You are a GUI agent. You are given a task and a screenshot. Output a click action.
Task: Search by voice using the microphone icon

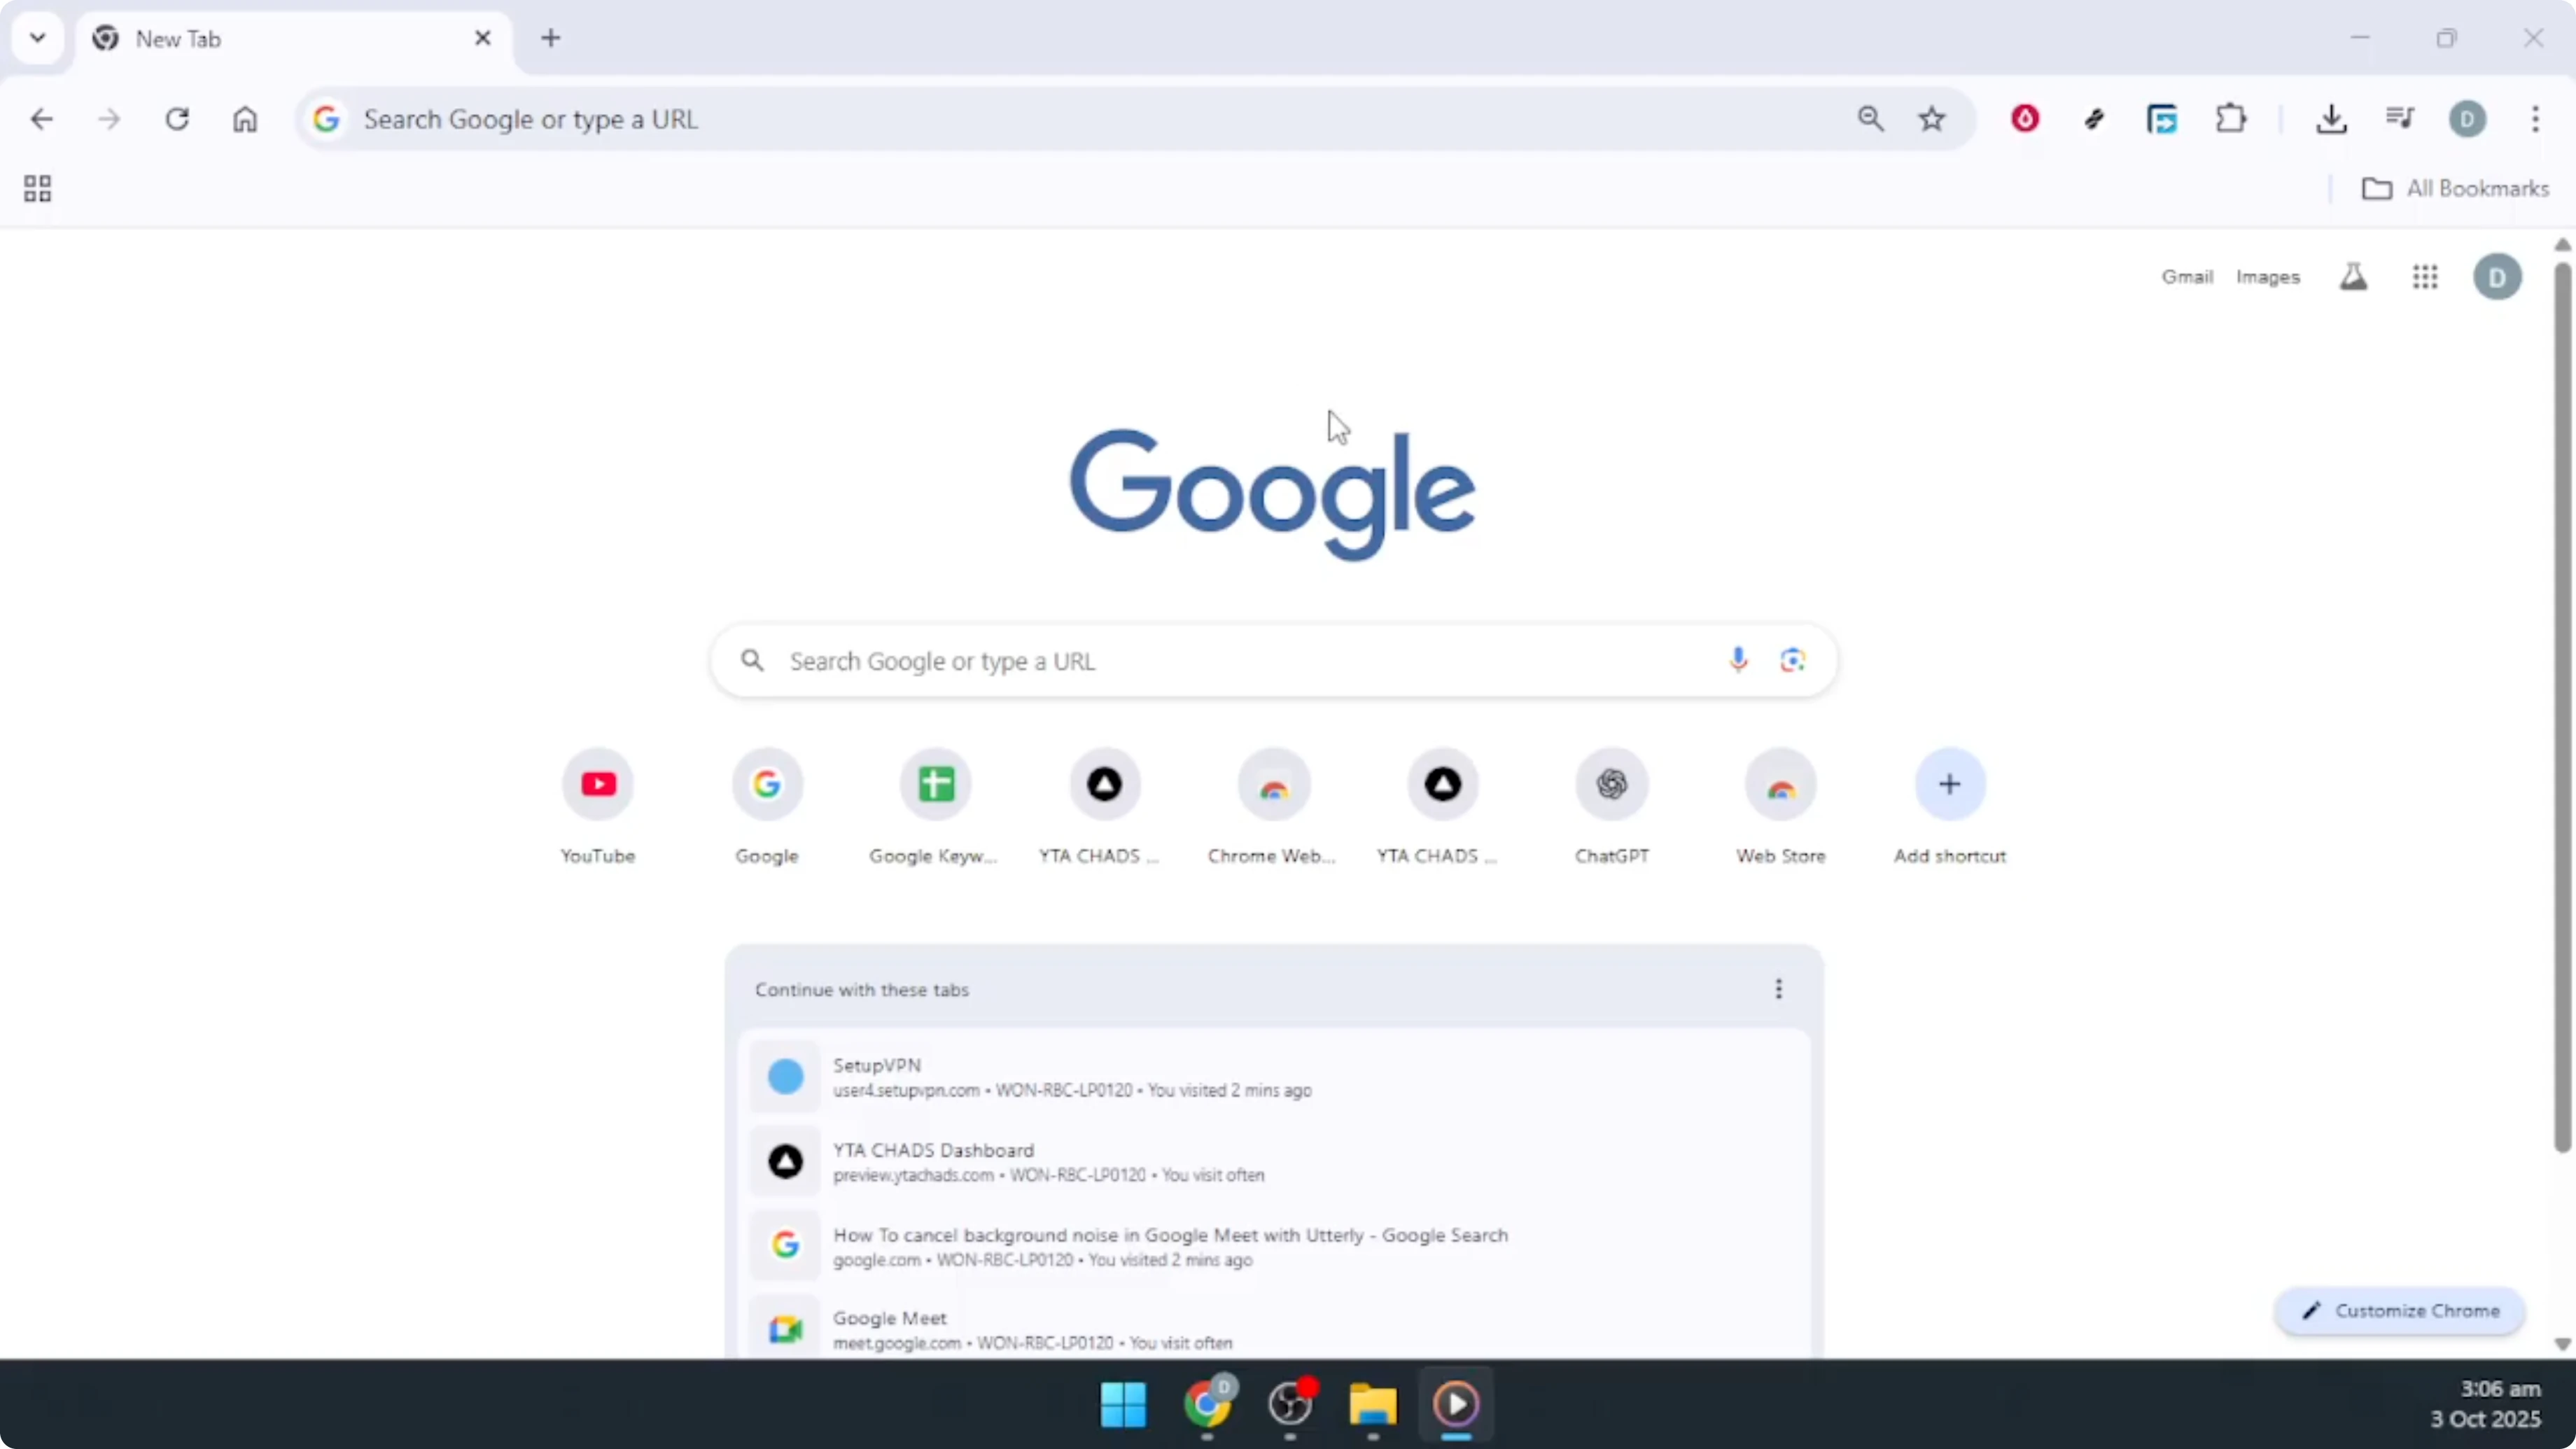point(1738,660)
